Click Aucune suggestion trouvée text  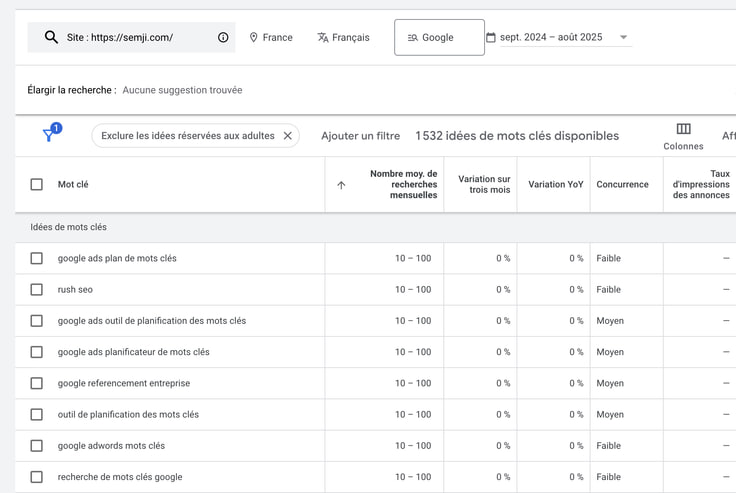click(182, 90)
